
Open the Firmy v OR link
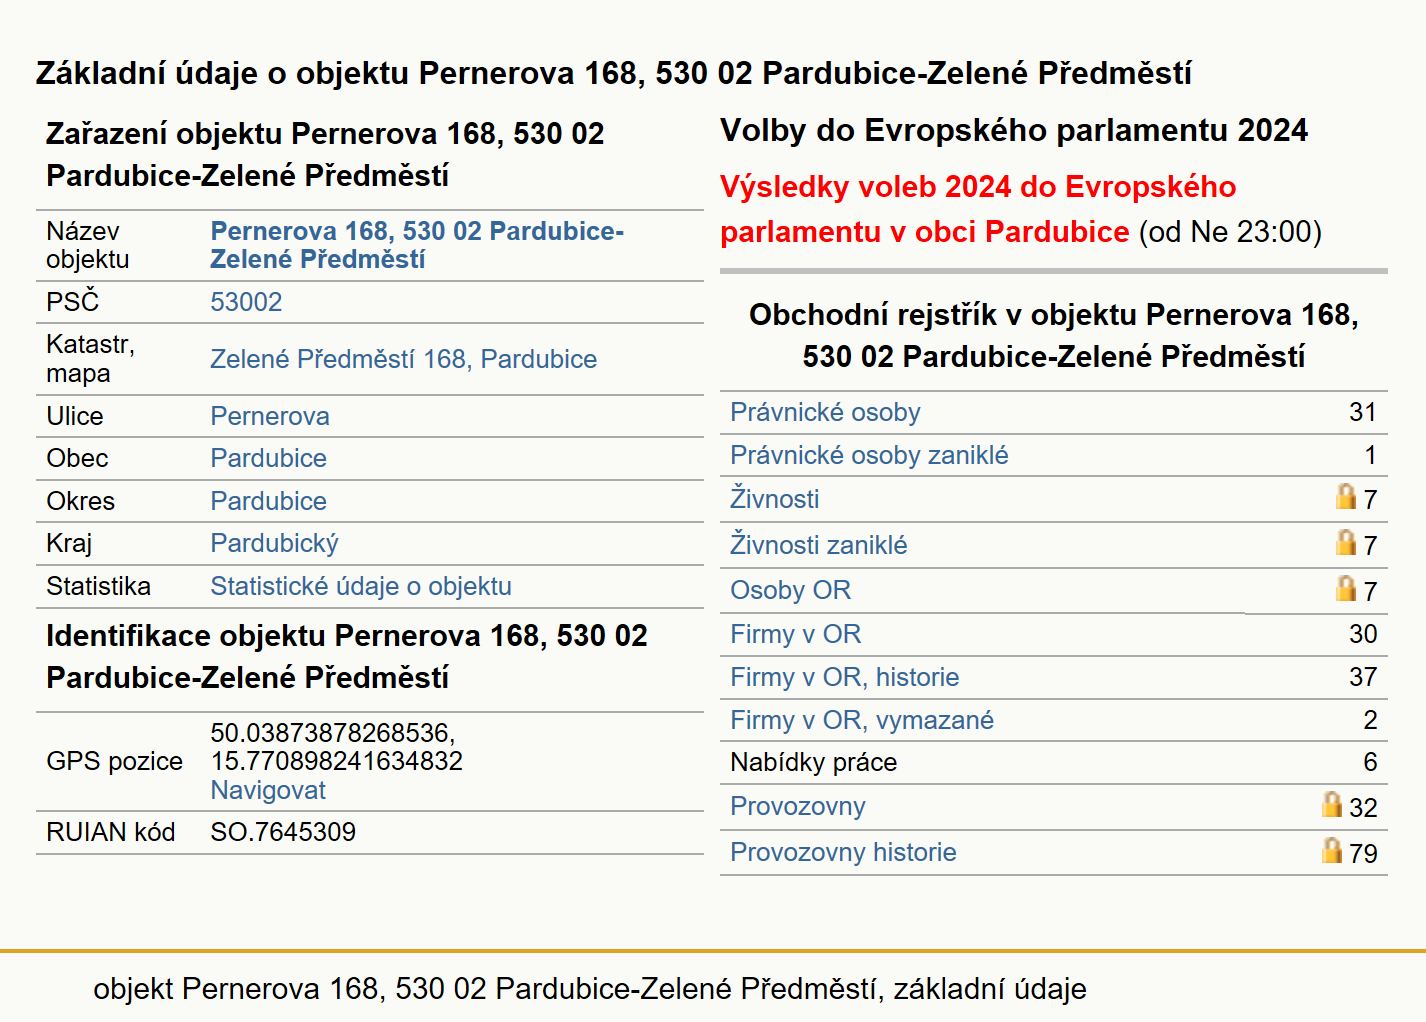[x=795, y=634]
